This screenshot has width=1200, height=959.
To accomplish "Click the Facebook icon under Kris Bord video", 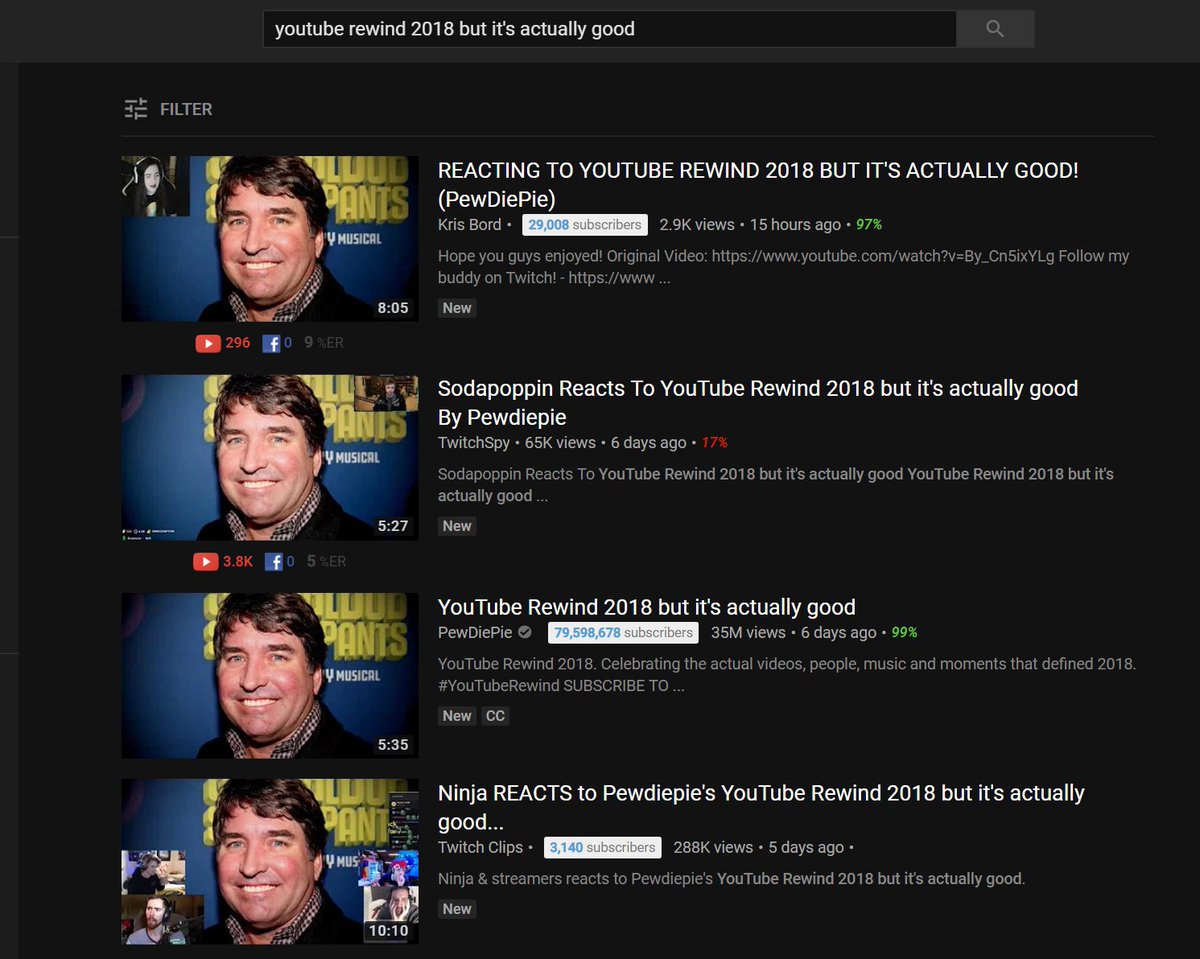I will tap(271, 343).
